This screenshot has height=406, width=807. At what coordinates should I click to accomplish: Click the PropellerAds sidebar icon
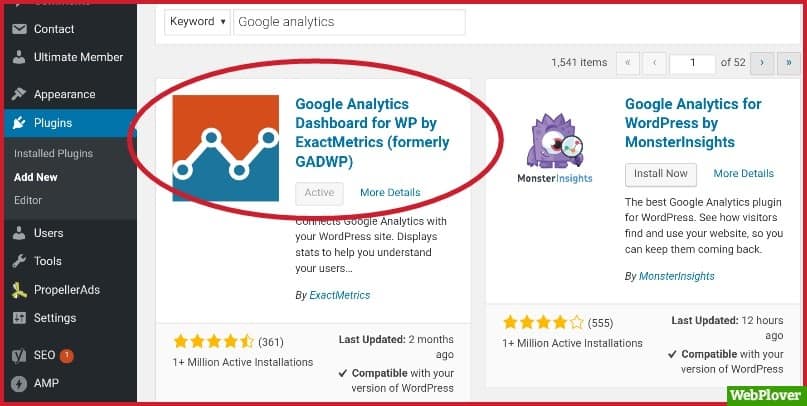tap(19, 290)
